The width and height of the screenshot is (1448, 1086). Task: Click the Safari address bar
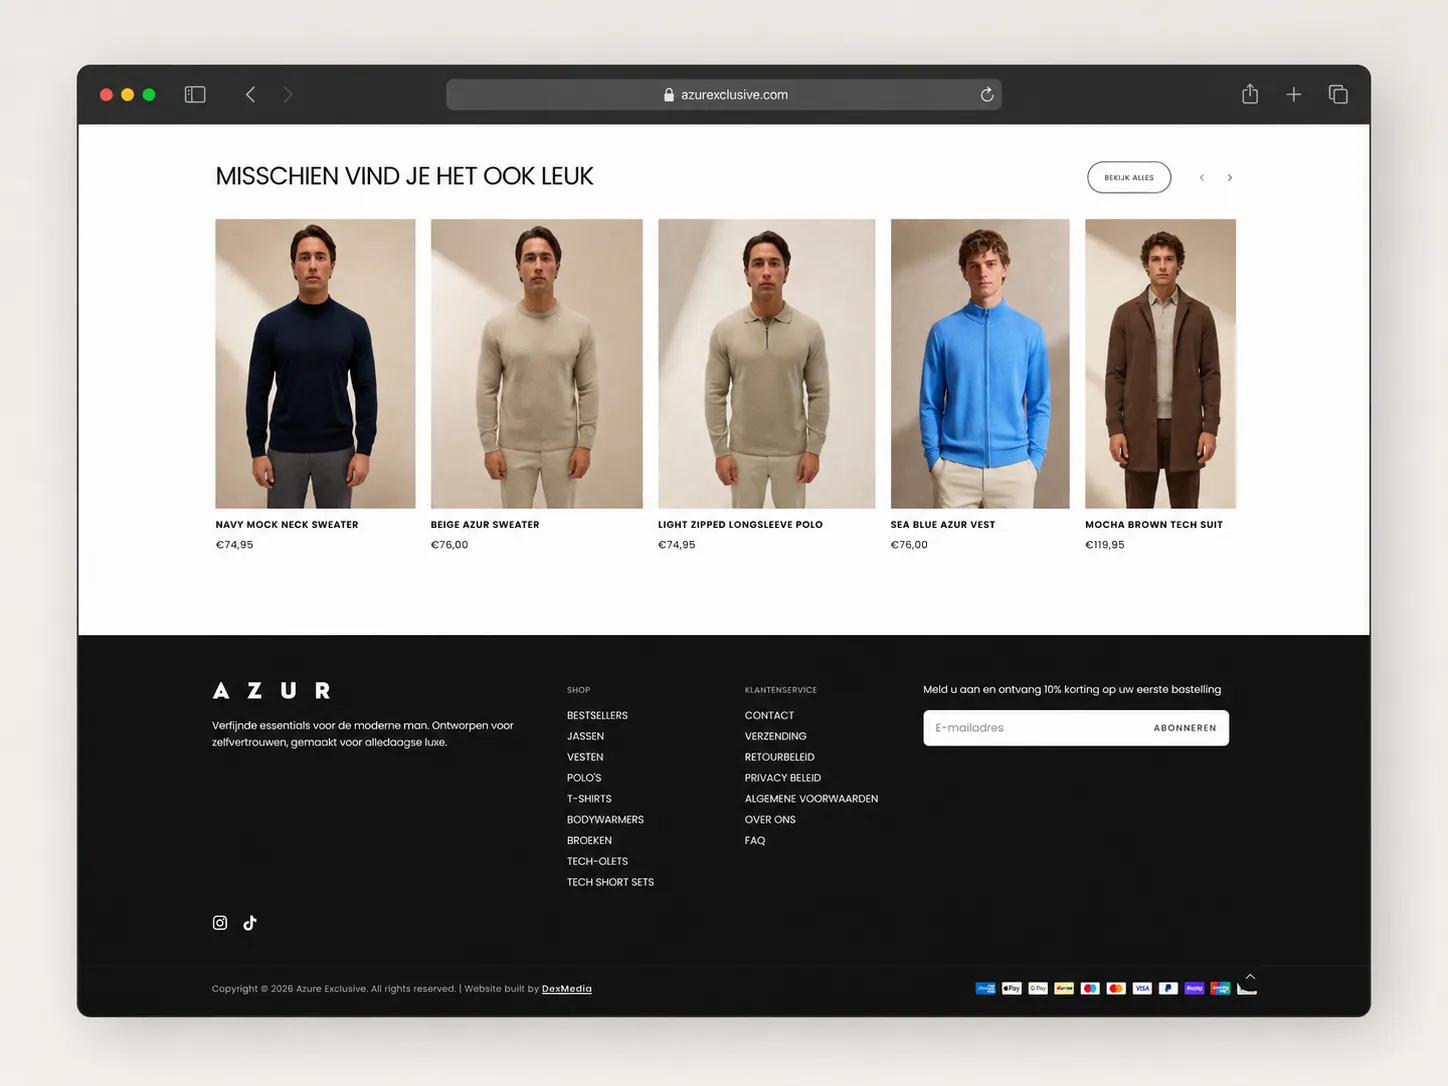724,94
